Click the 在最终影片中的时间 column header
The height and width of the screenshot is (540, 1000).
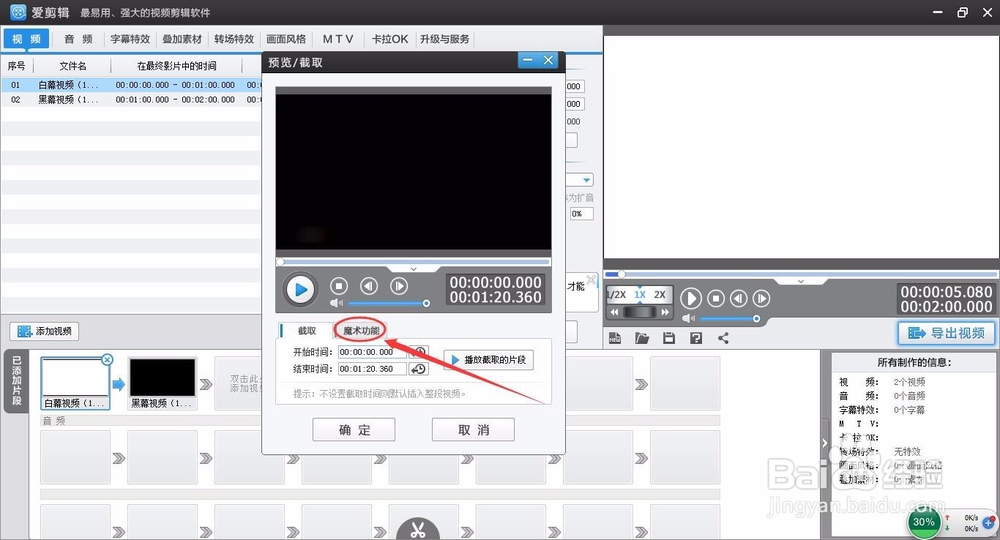(x=177, y=66)
